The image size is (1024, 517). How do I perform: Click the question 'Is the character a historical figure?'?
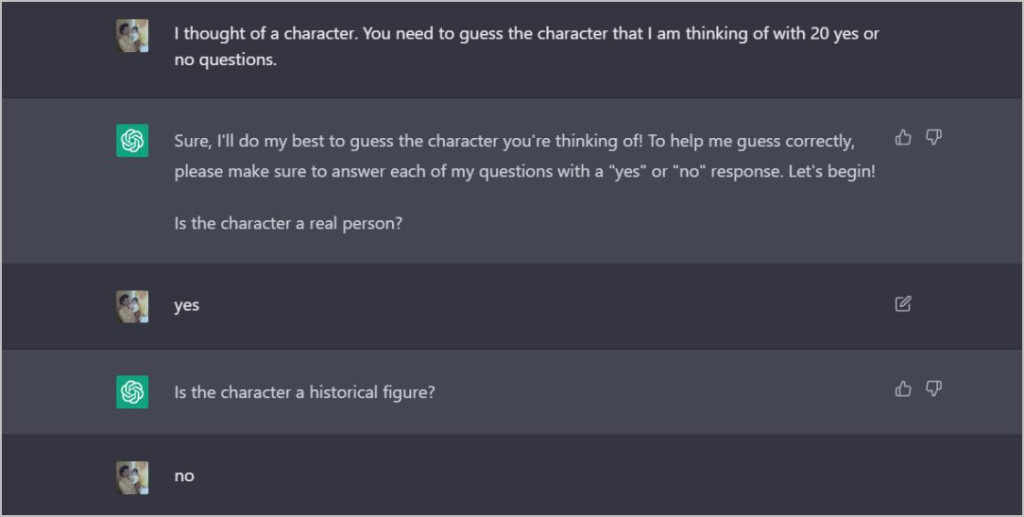pos(304,392)
